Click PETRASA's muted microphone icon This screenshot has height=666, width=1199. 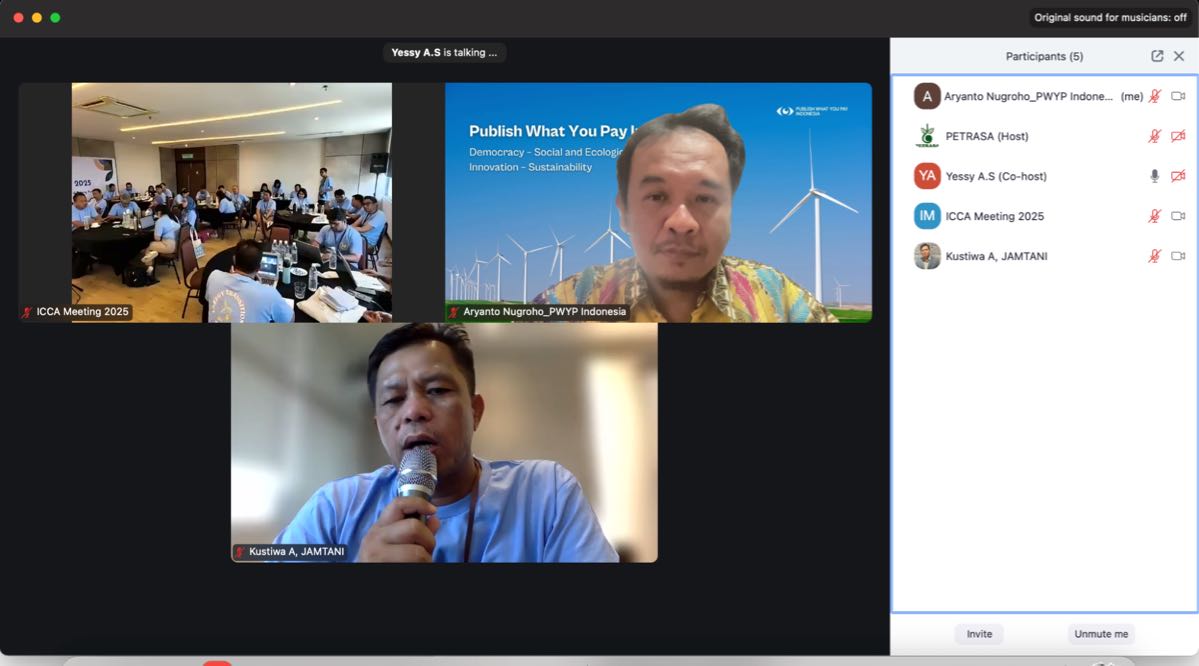tap(1154, 136)
